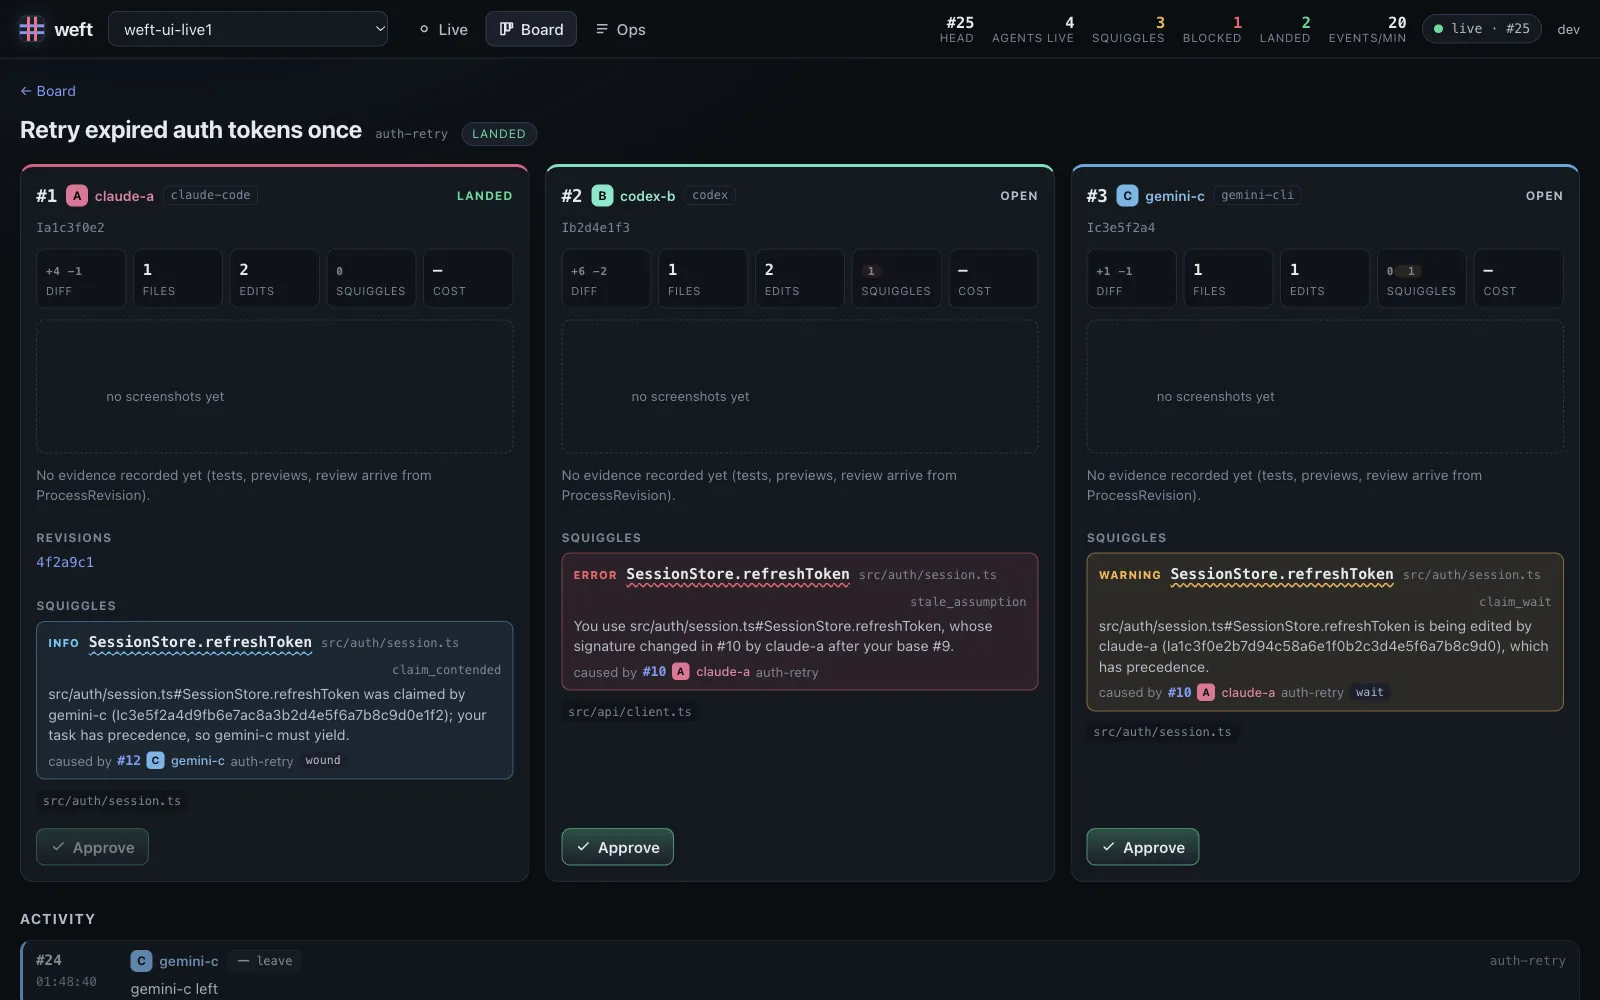Screen dimensions: 1600x1000
Task: Click the gemini-c agent avatar icon in card #3
Action: point(1127,196)
